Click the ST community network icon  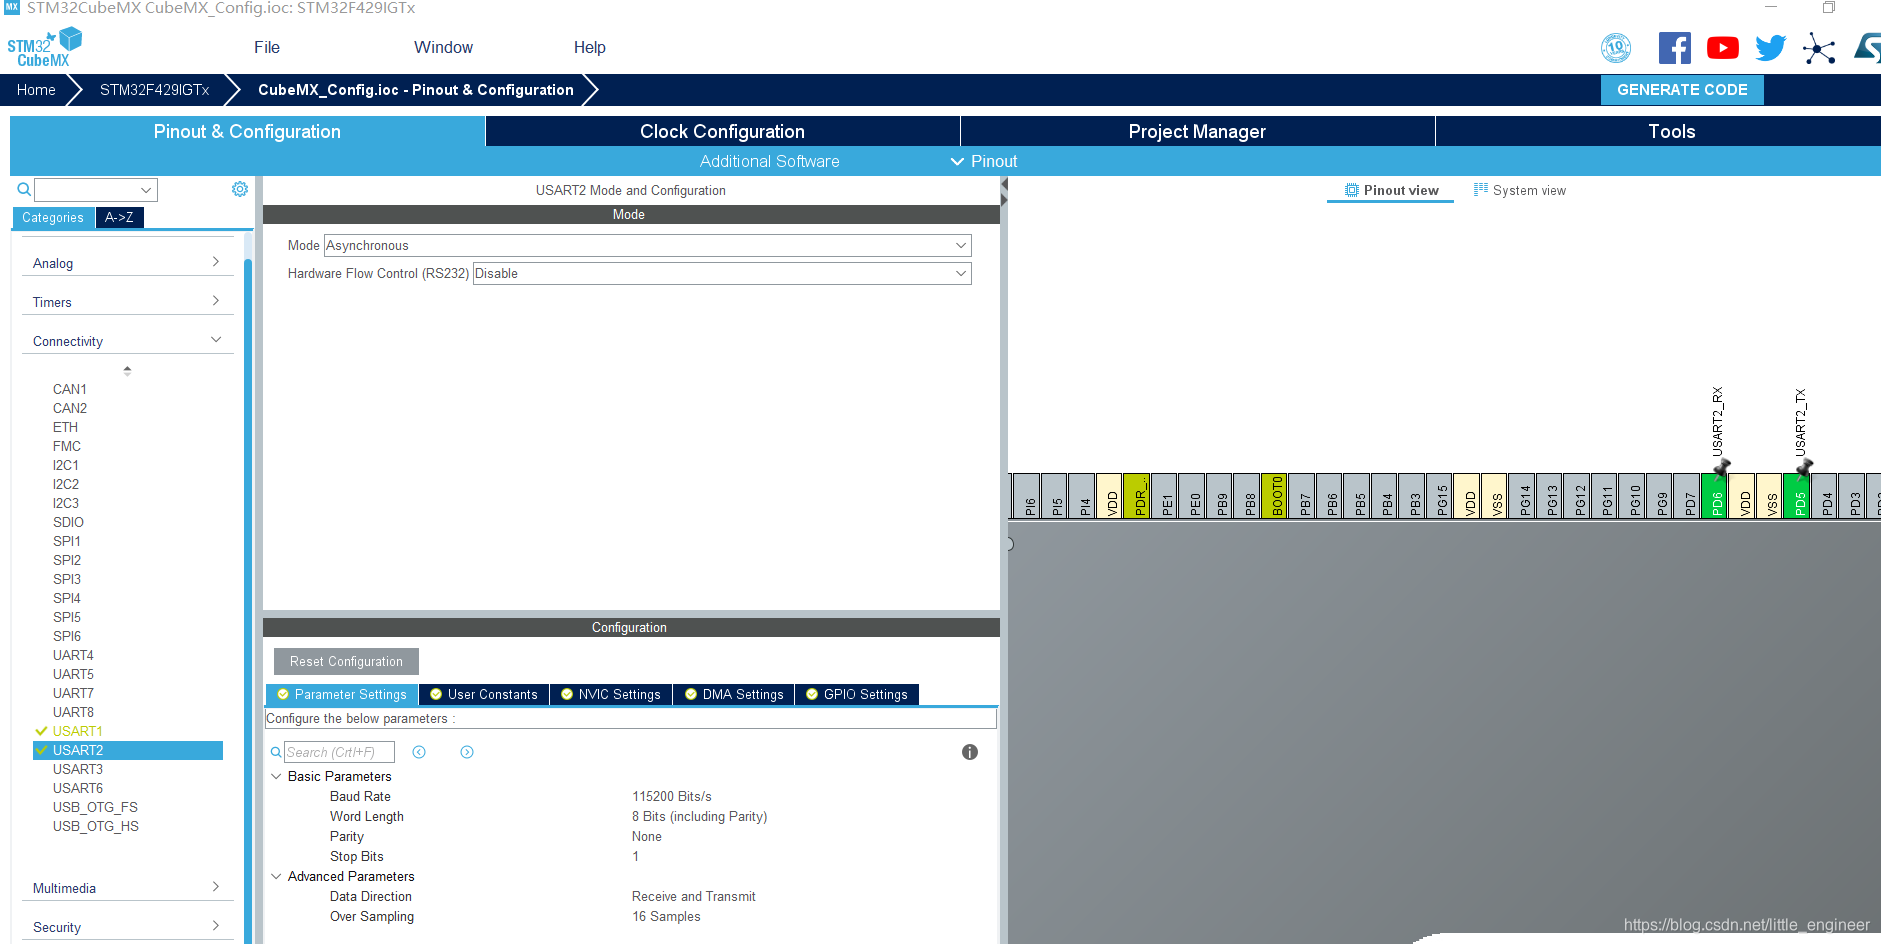[1819, 48]
